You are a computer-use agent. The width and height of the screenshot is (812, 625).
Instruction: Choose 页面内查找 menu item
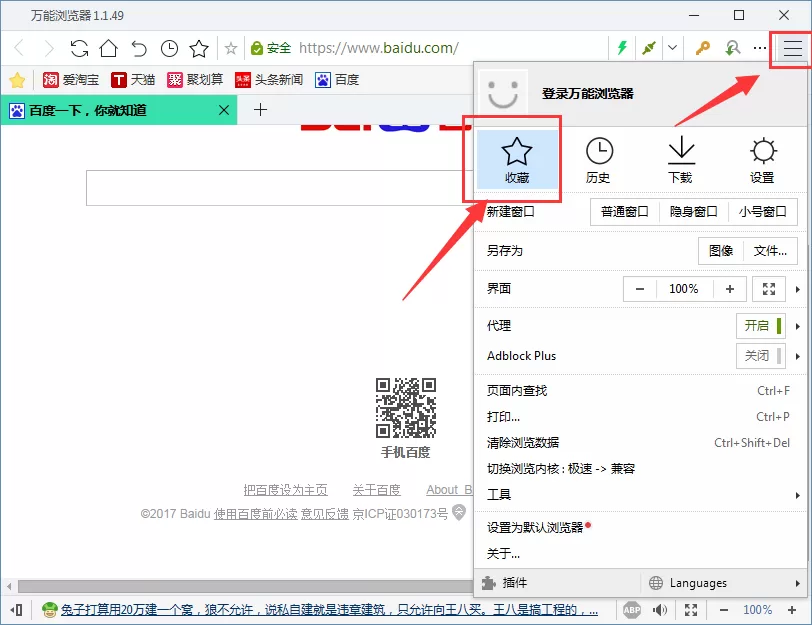click(x=640, y=391)
